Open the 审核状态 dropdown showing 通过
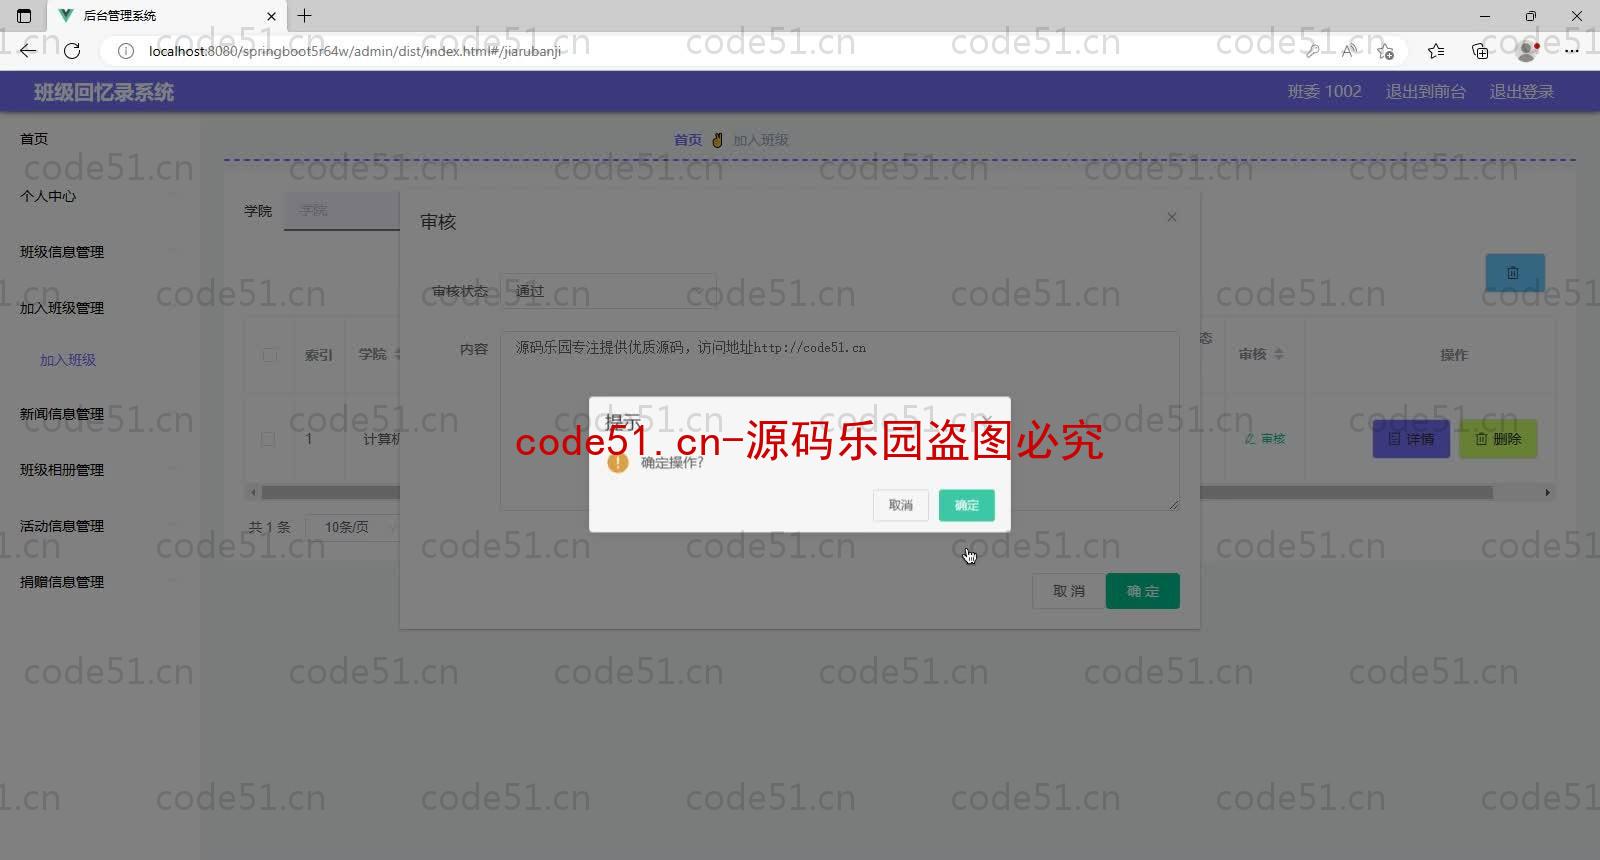This screenshot has height=860, width=1600. click(608, 291)
